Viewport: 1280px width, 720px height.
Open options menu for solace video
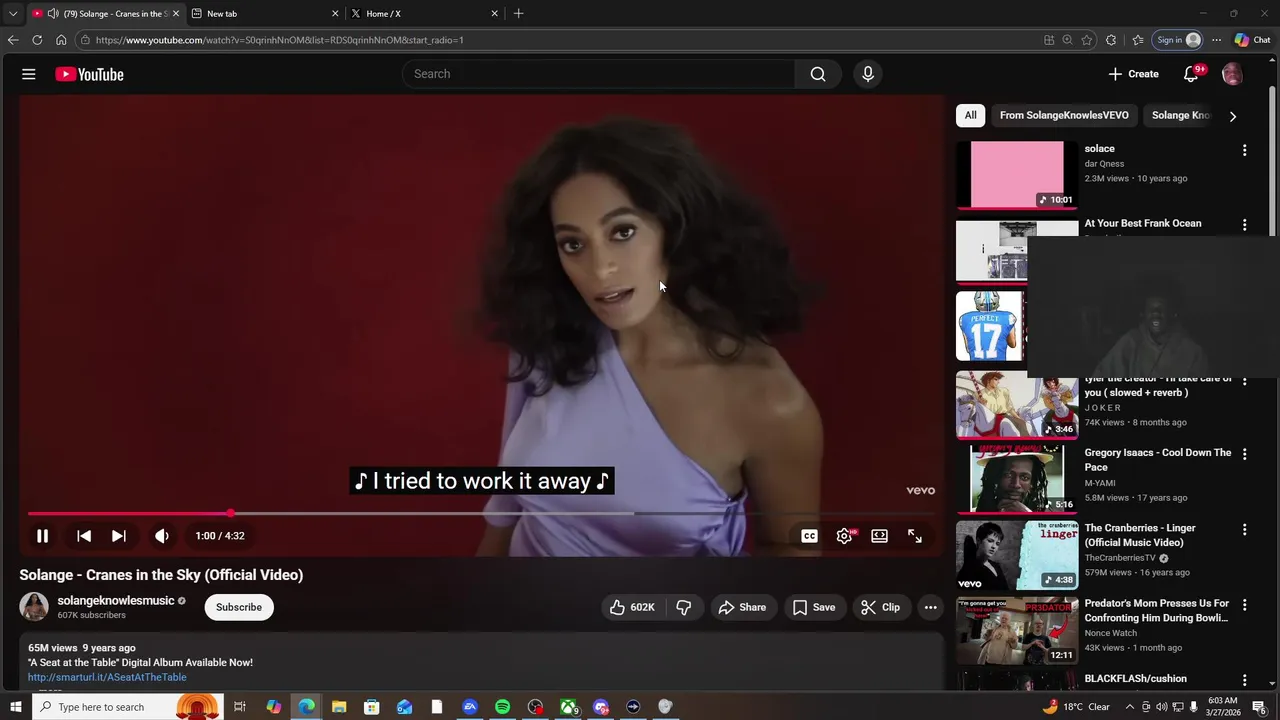point(1245,150)
